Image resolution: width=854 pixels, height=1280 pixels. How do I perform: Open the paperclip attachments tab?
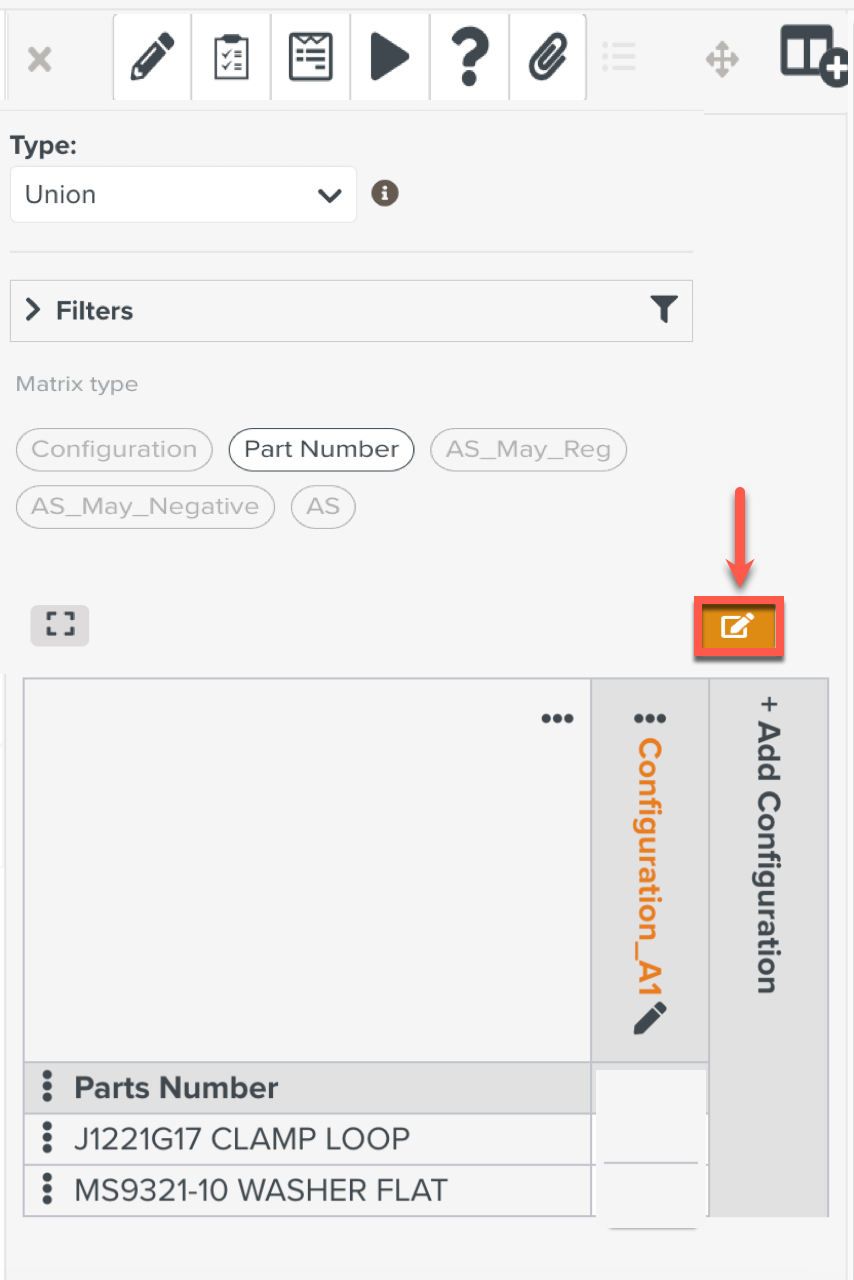pyautogui.click(x=547, y=58)
